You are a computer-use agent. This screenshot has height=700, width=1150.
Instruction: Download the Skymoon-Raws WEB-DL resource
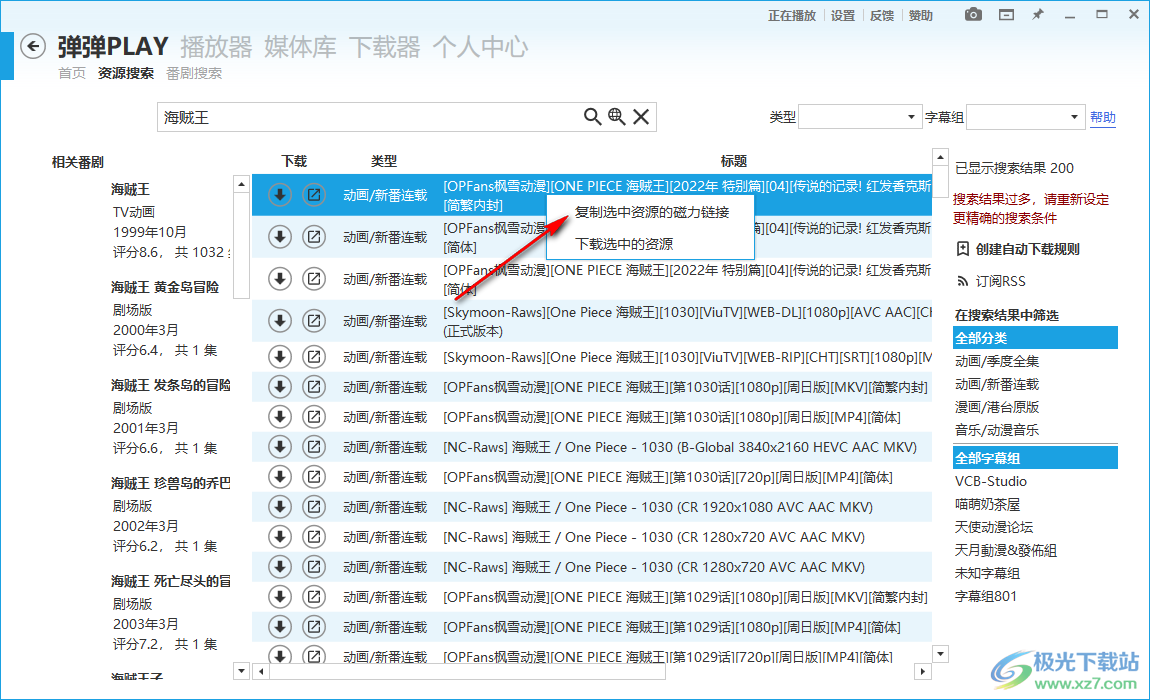pos(279,321)
